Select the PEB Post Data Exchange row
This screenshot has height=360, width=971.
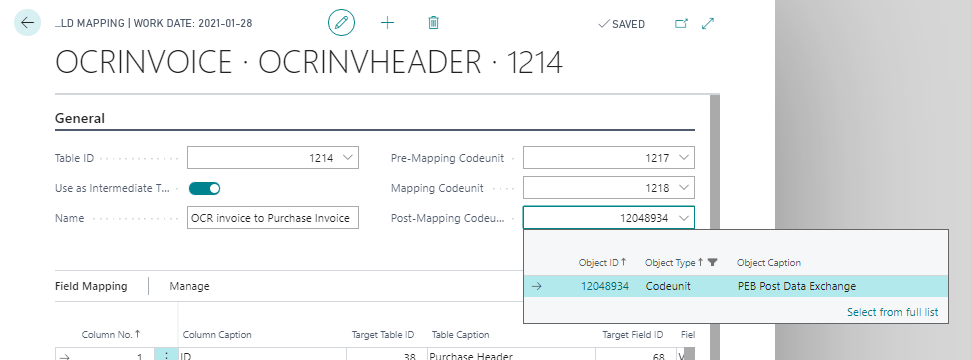pyautogui.click(x=736, y=286)
